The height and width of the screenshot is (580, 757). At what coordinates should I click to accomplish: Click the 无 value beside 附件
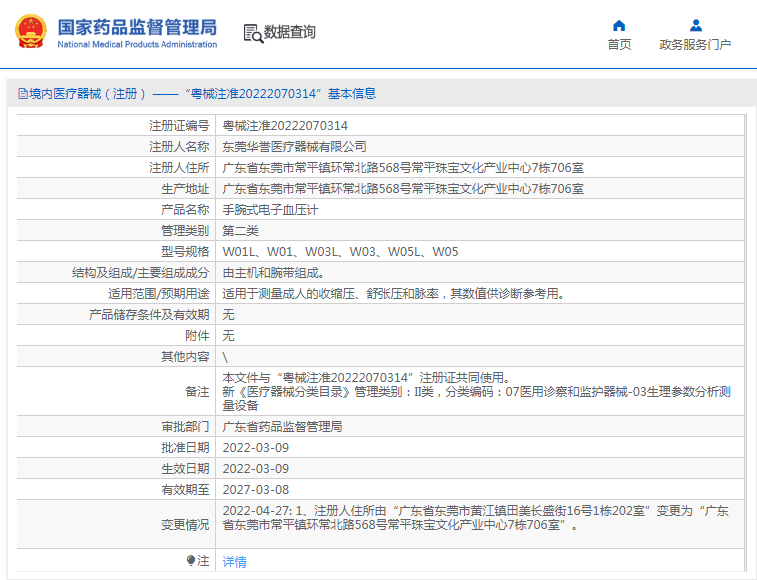pyautogui.click(x=228, y=336)
